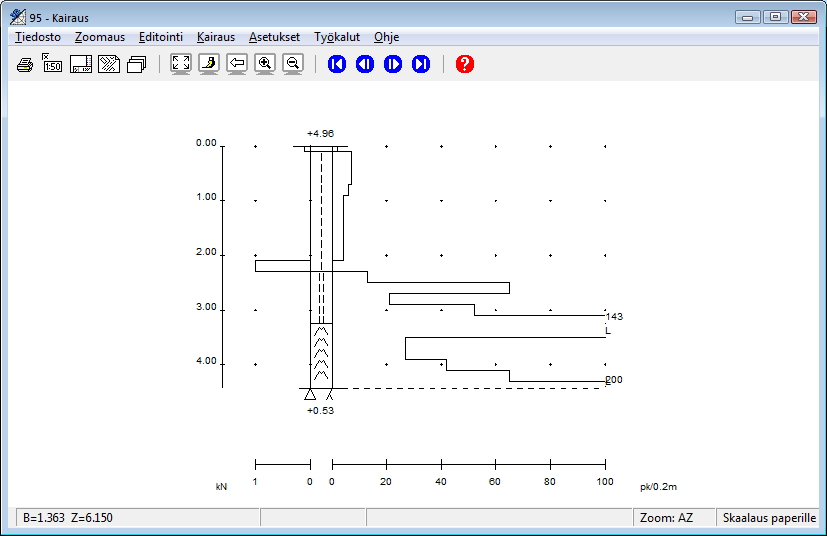
Task: Zoom out with the magnifier minus
Action: click(293, 64)
